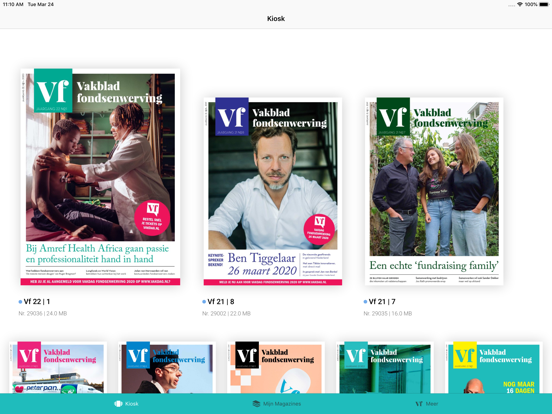Tap the blue dot beside Vf 21 | 8
The image size is (552, 414).
coord(204,302)
